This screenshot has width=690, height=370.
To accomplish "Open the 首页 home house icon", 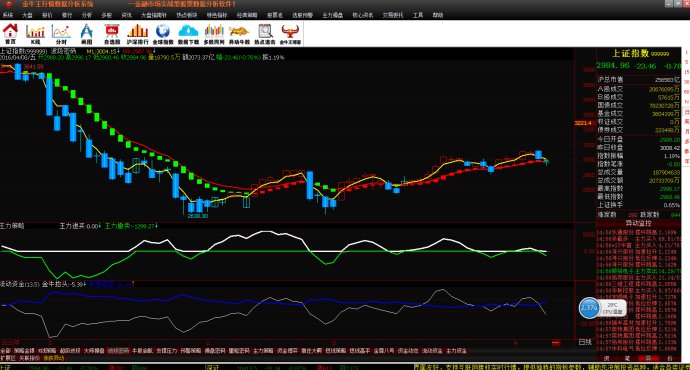I will tap(10, 33).
